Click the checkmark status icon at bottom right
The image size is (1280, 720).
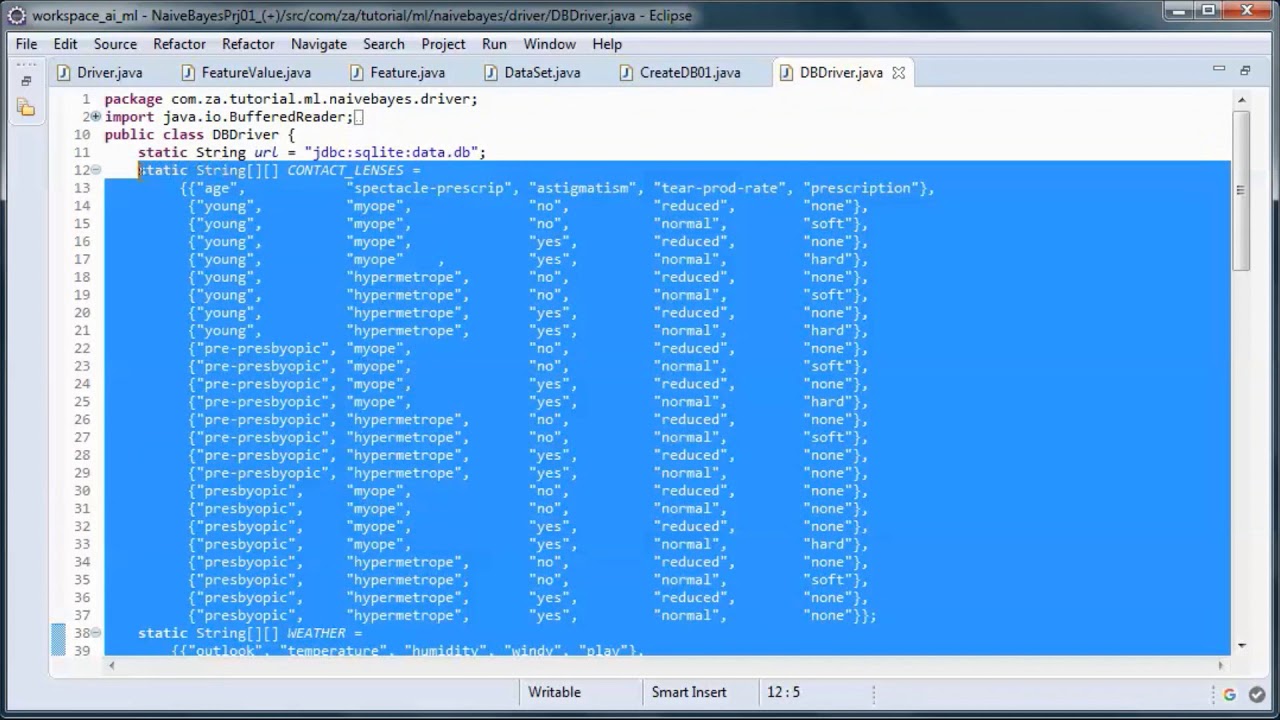tap(1256, 694)
